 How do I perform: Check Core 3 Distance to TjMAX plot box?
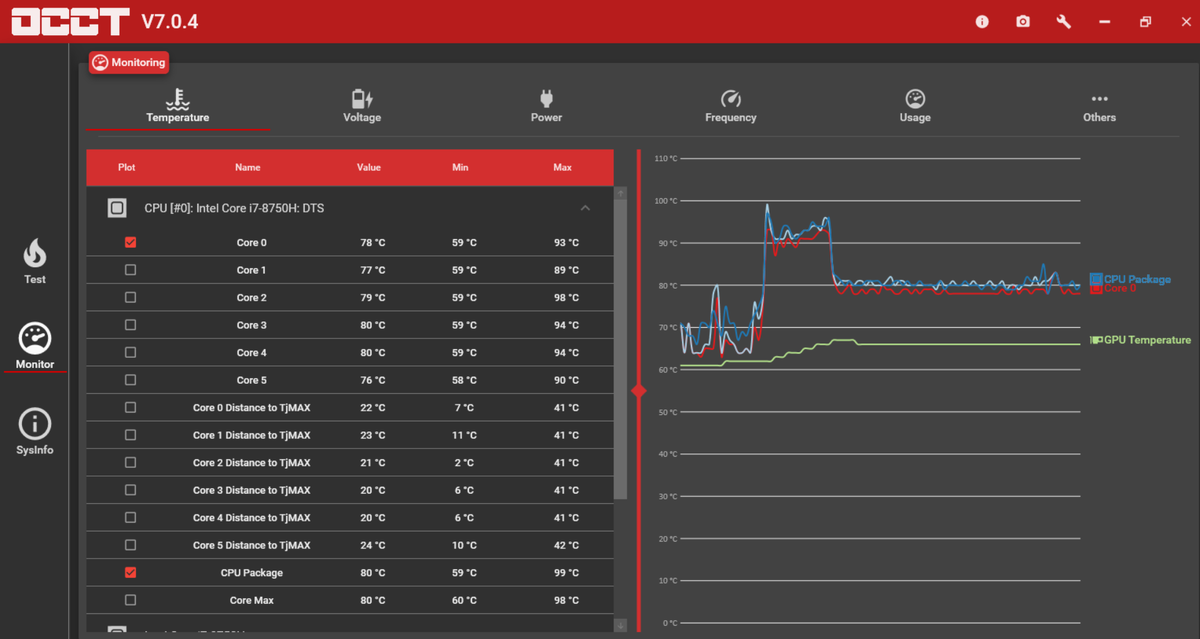[130, 490]
